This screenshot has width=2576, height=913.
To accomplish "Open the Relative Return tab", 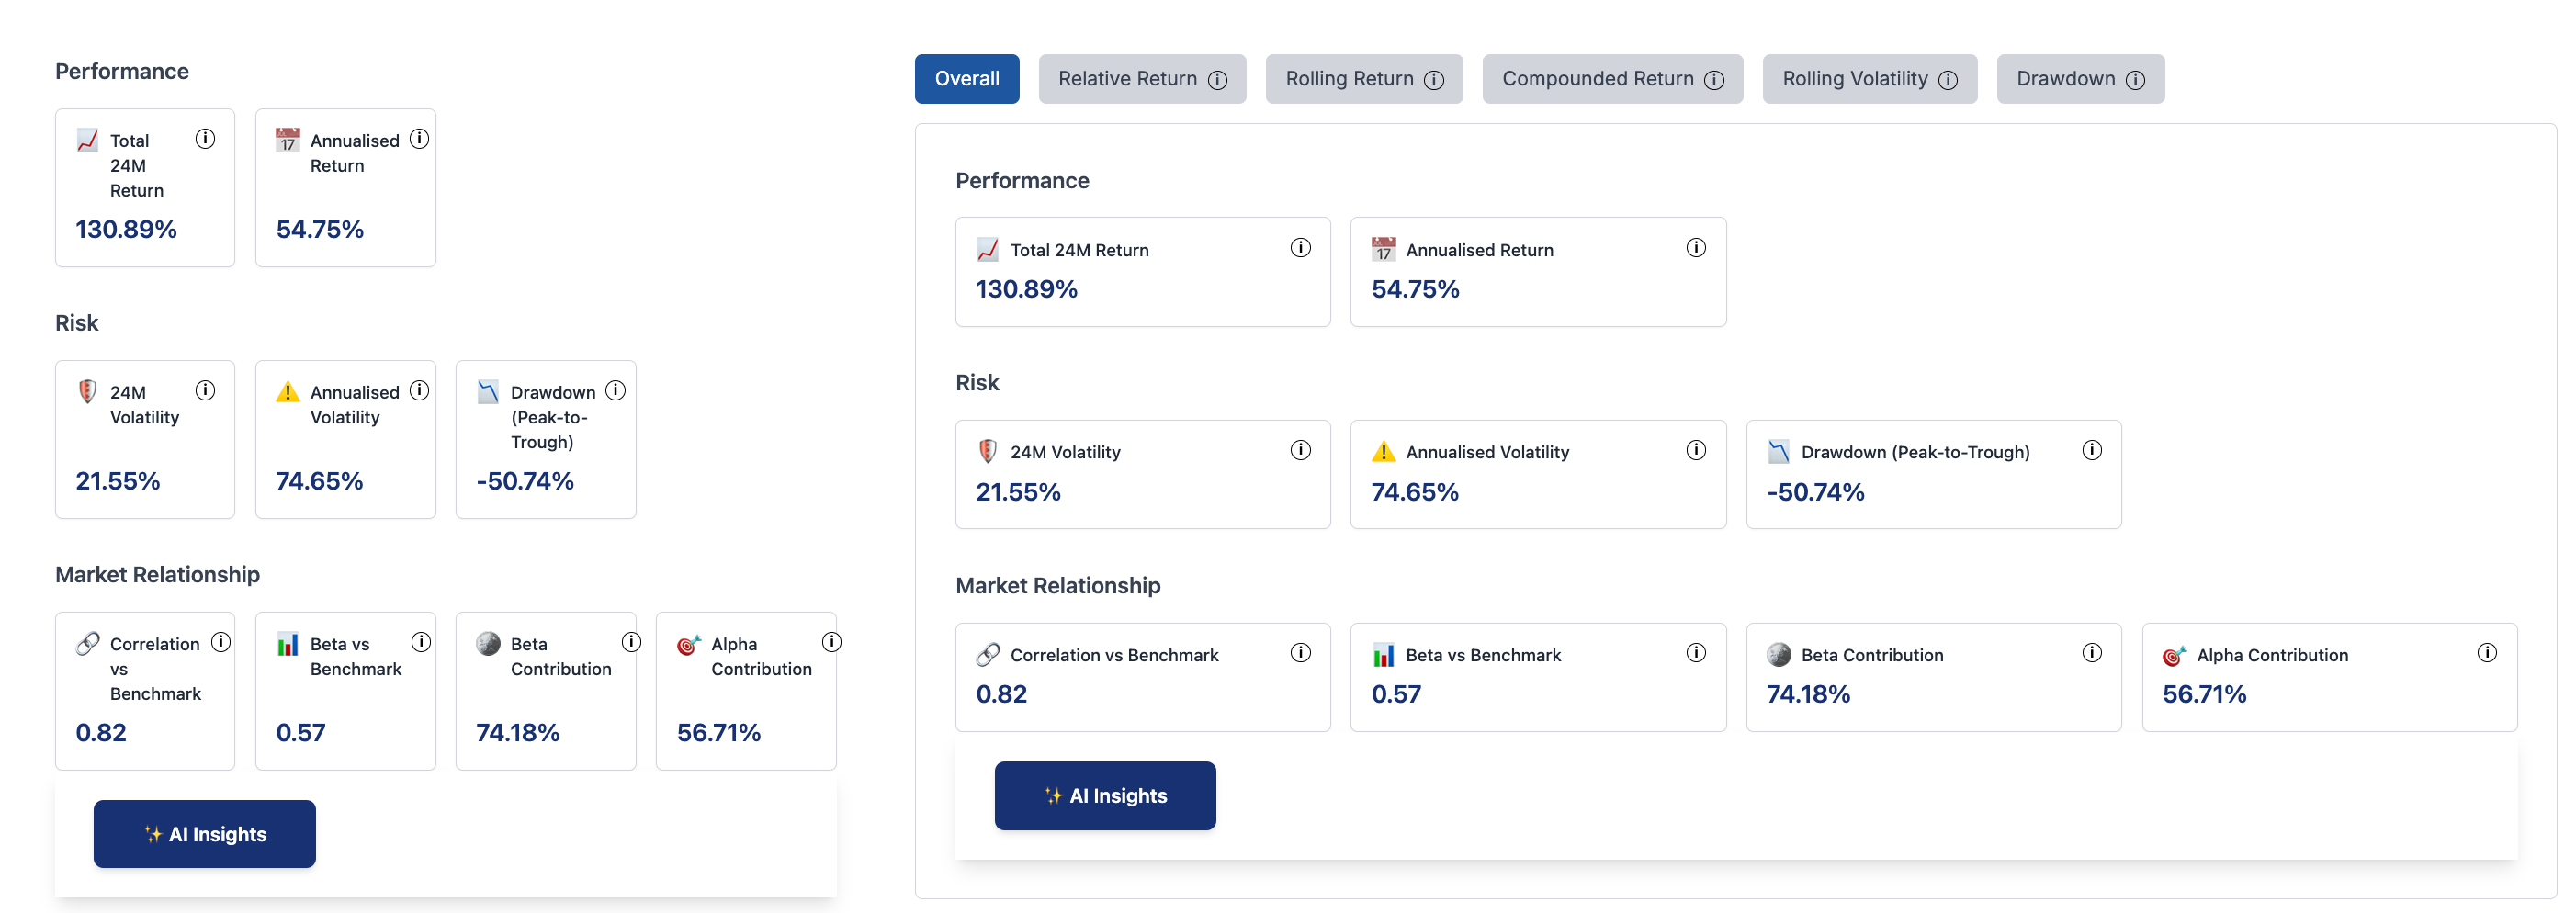I will (x=1127, y=79).
